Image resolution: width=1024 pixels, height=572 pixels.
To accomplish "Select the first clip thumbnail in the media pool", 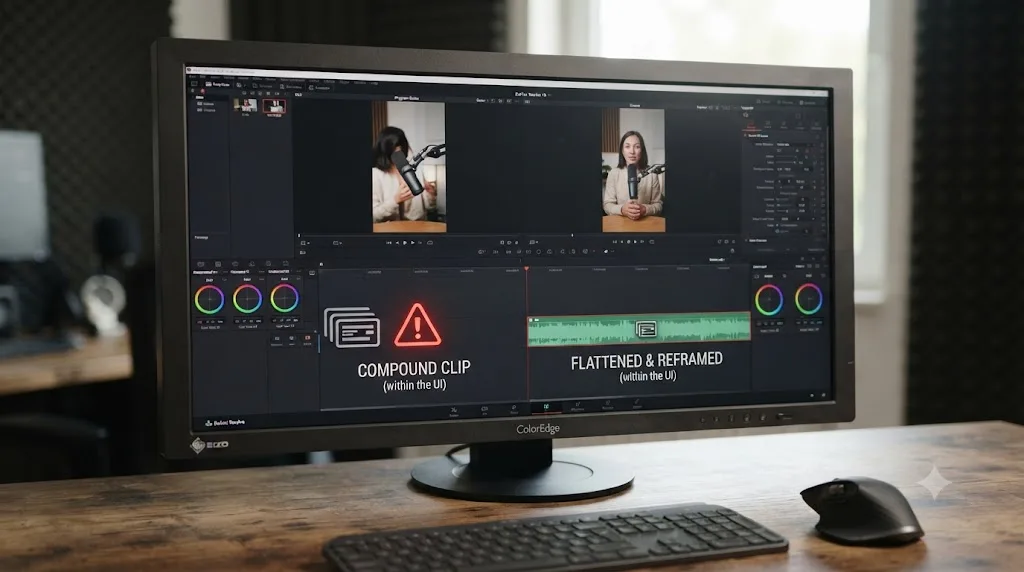I will [x=245, y=105].
